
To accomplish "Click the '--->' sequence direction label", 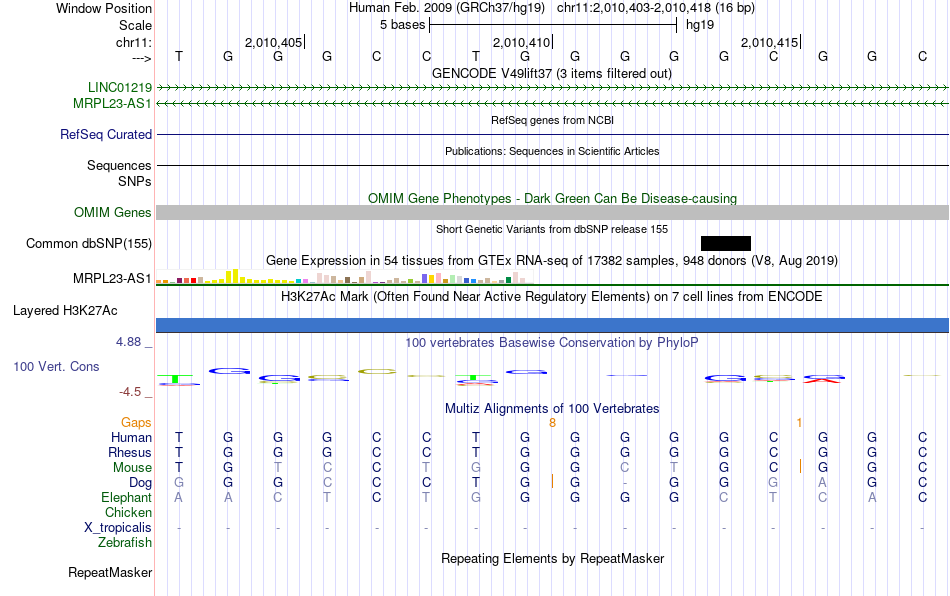I will (x=142, y=58).
